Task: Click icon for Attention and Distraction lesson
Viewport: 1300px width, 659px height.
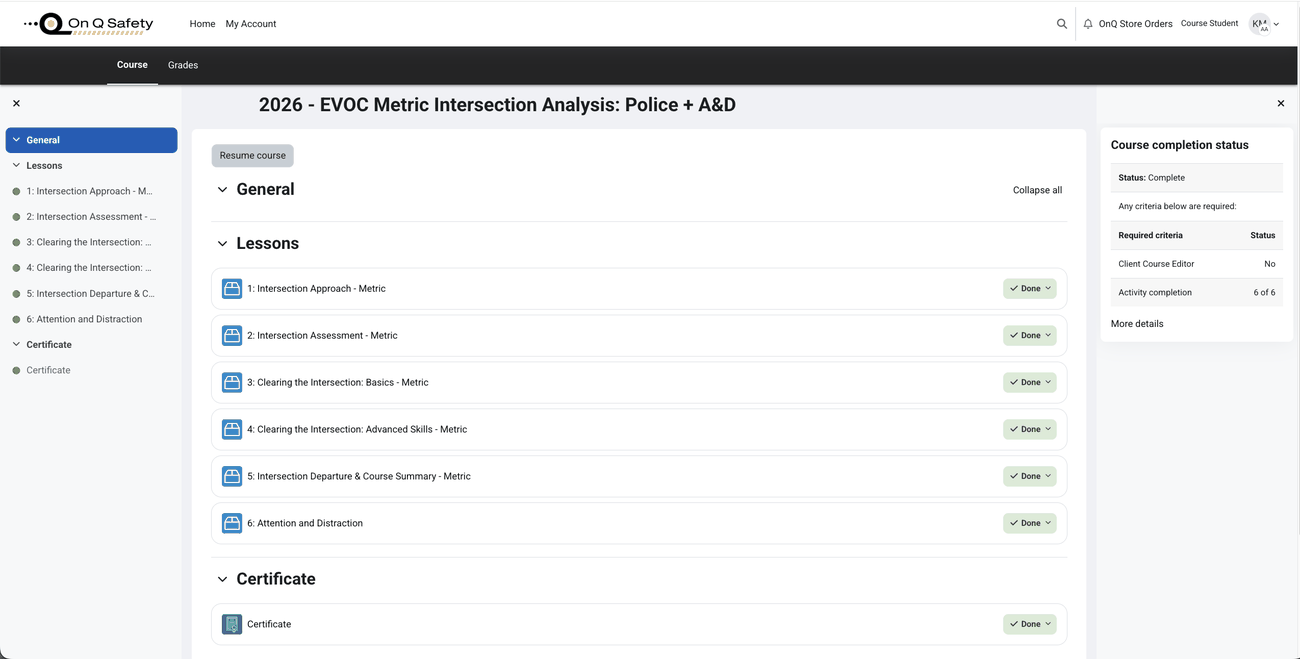Action: click(x=232, y=523)
